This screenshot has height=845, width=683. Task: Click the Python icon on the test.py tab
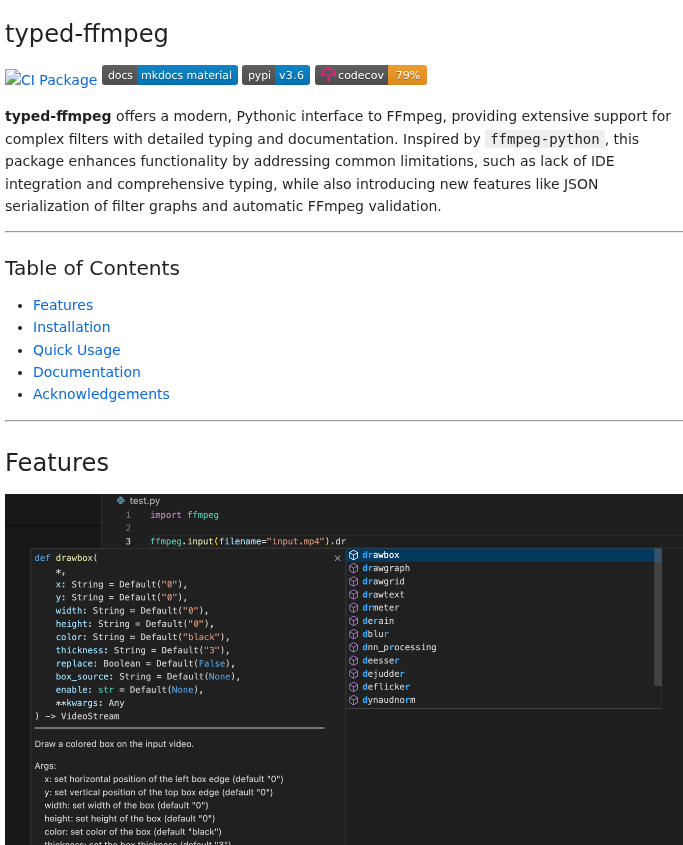pos(122,500)
